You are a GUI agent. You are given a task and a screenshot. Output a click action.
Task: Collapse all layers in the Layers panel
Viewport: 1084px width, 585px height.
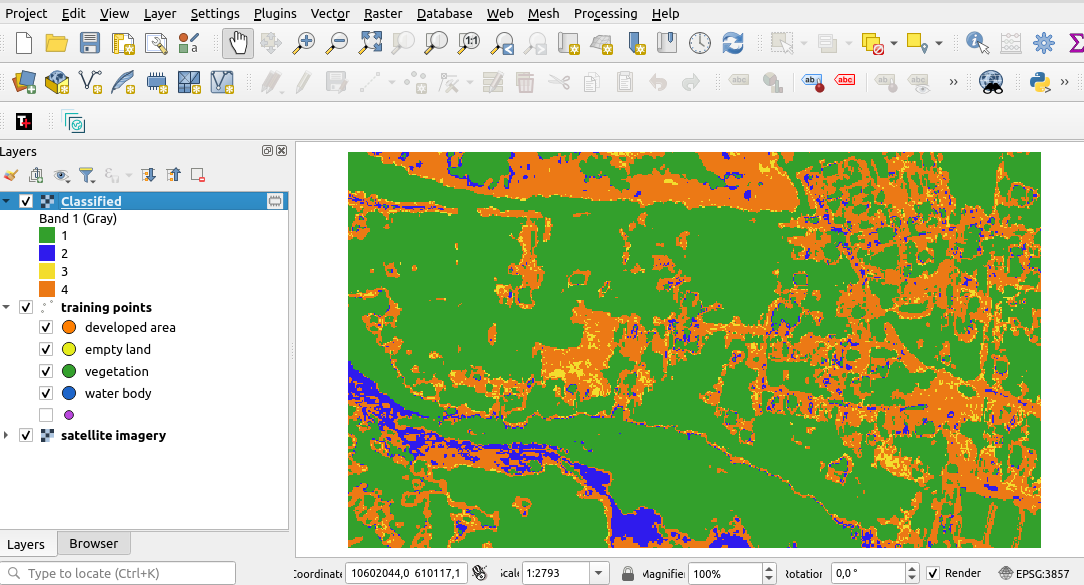coord(173,175)
